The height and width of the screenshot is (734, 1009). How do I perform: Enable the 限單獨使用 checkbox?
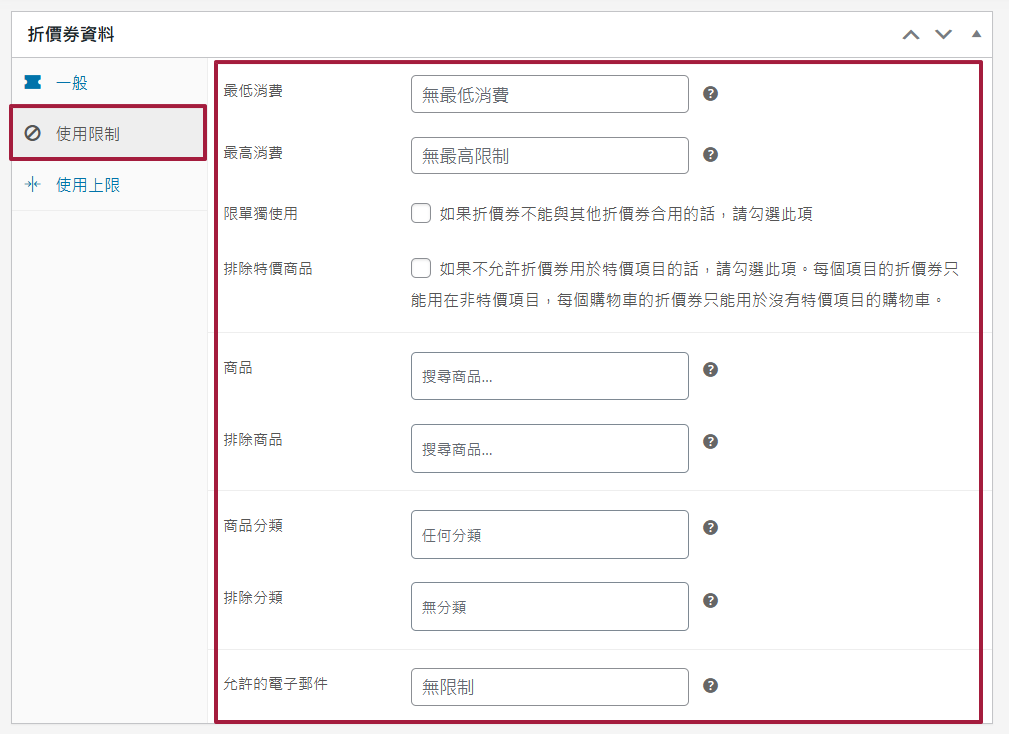point(421,212)
